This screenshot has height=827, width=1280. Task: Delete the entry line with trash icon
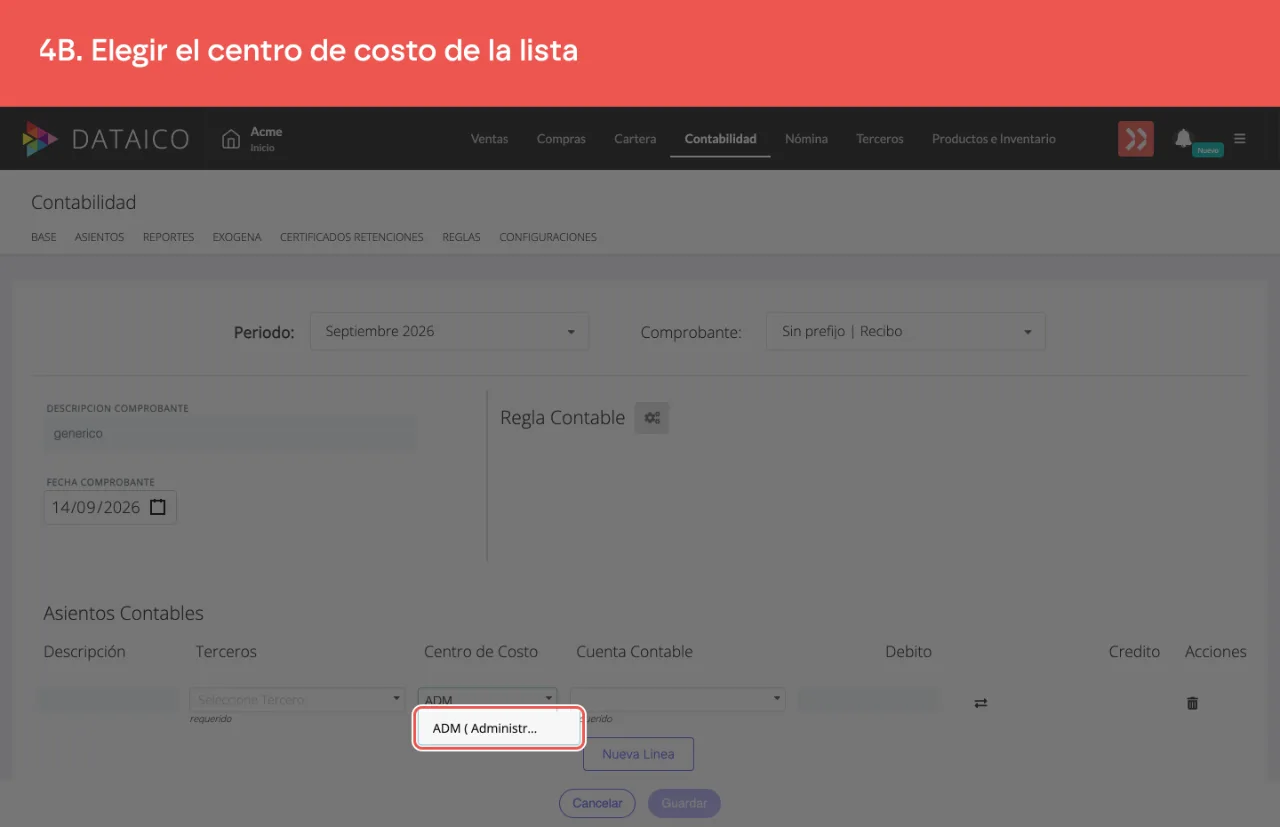(x=1192, y=703)
